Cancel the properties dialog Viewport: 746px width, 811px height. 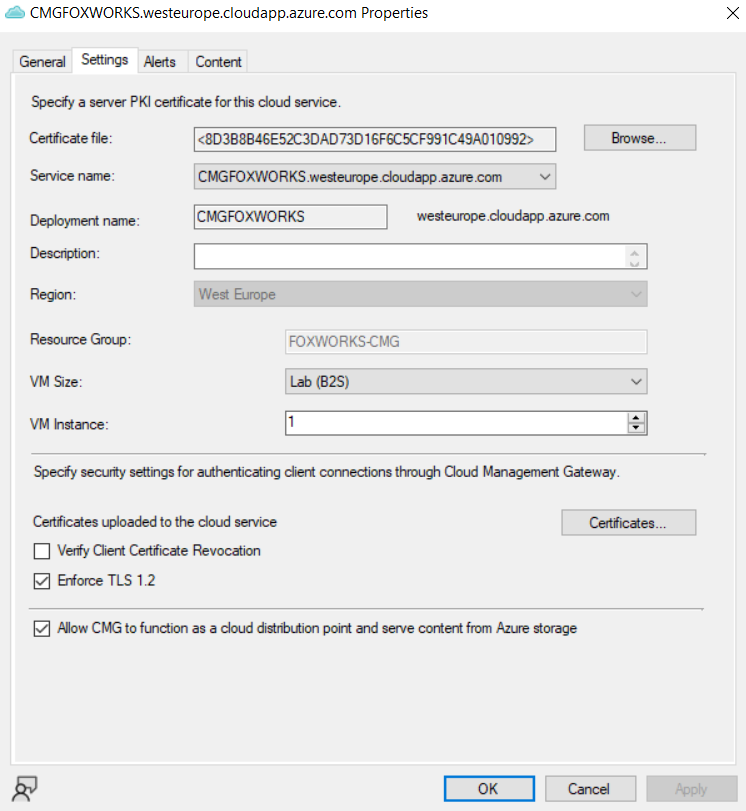tap(590, 789)
